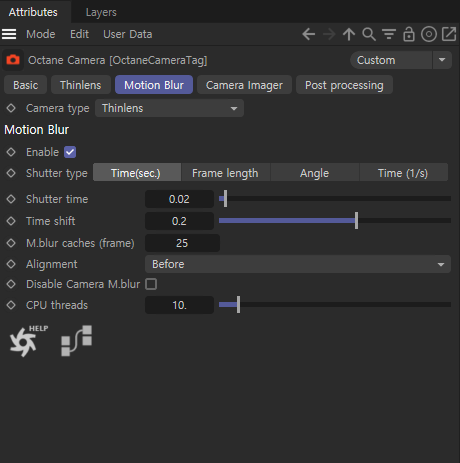Click the Time shift value field

179,221
